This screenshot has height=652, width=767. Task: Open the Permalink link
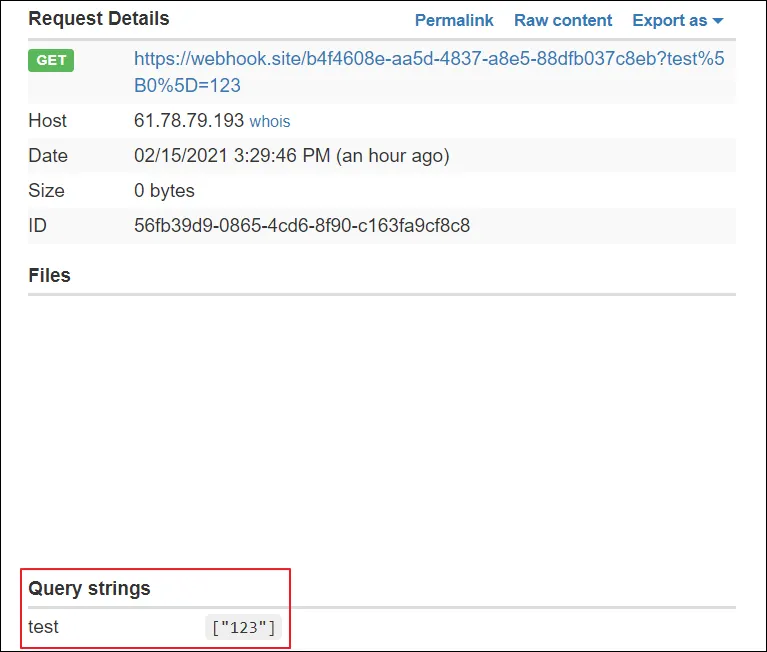pyautogui.click(x=454, y=21)
